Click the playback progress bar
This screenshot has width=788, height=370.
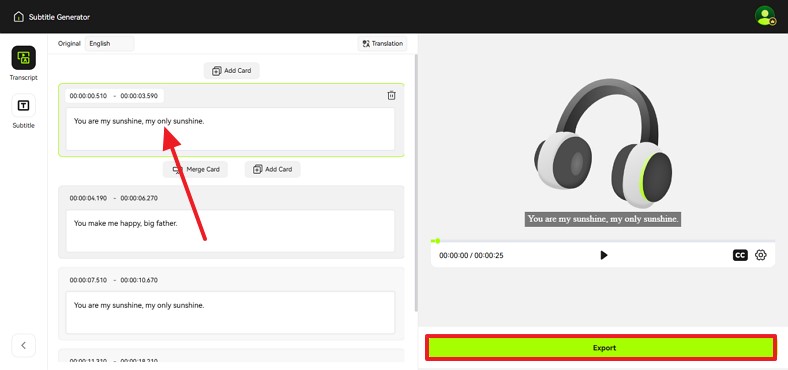[603, 241]
